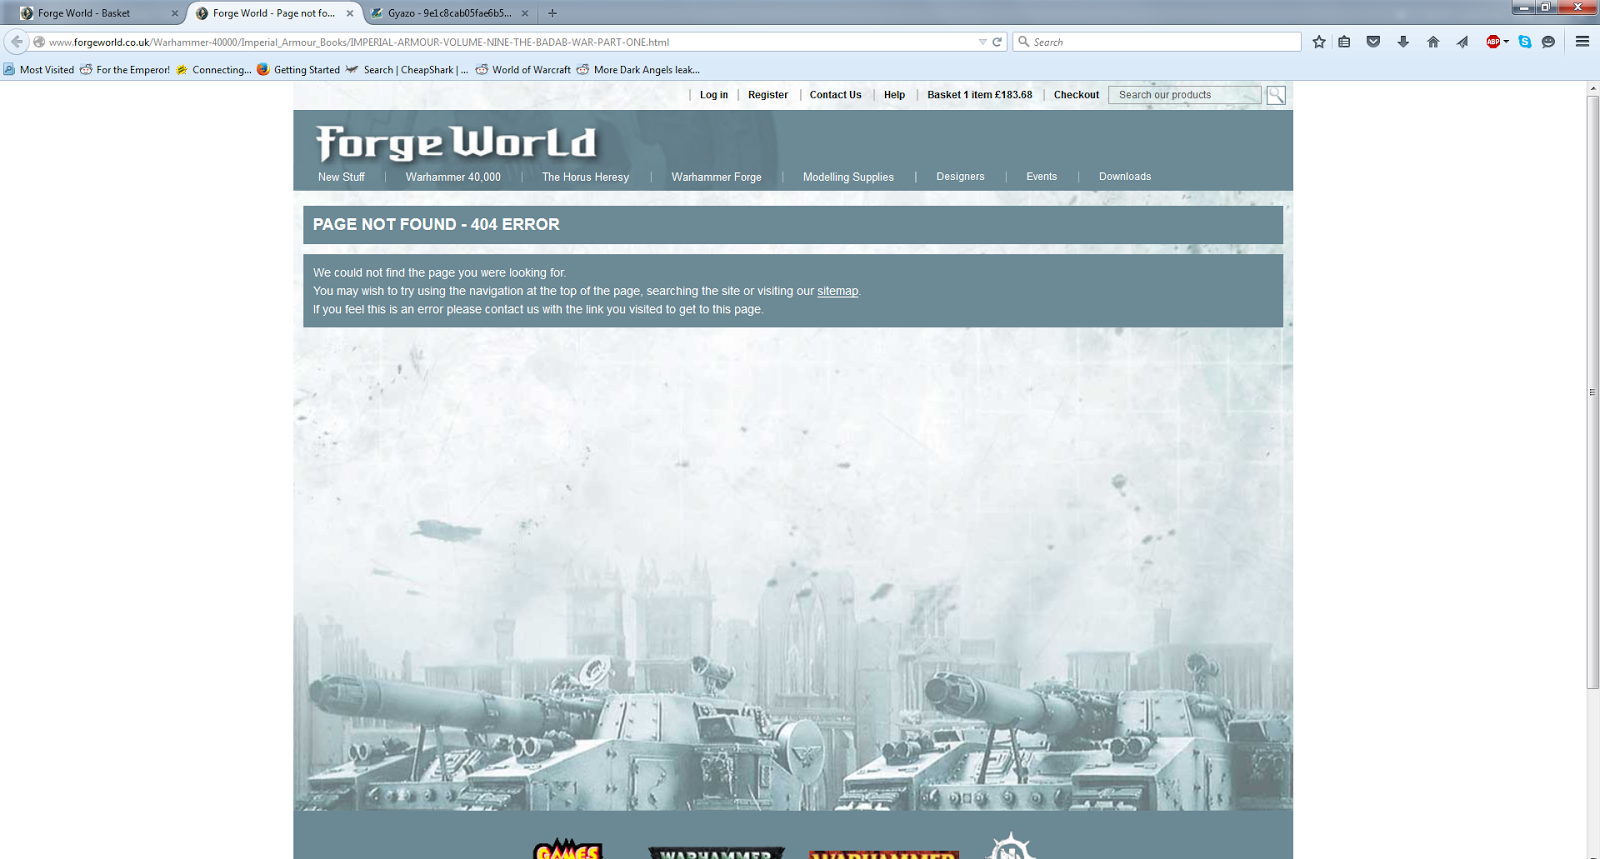Open The Horus Heresy menu

coord(586,177)
